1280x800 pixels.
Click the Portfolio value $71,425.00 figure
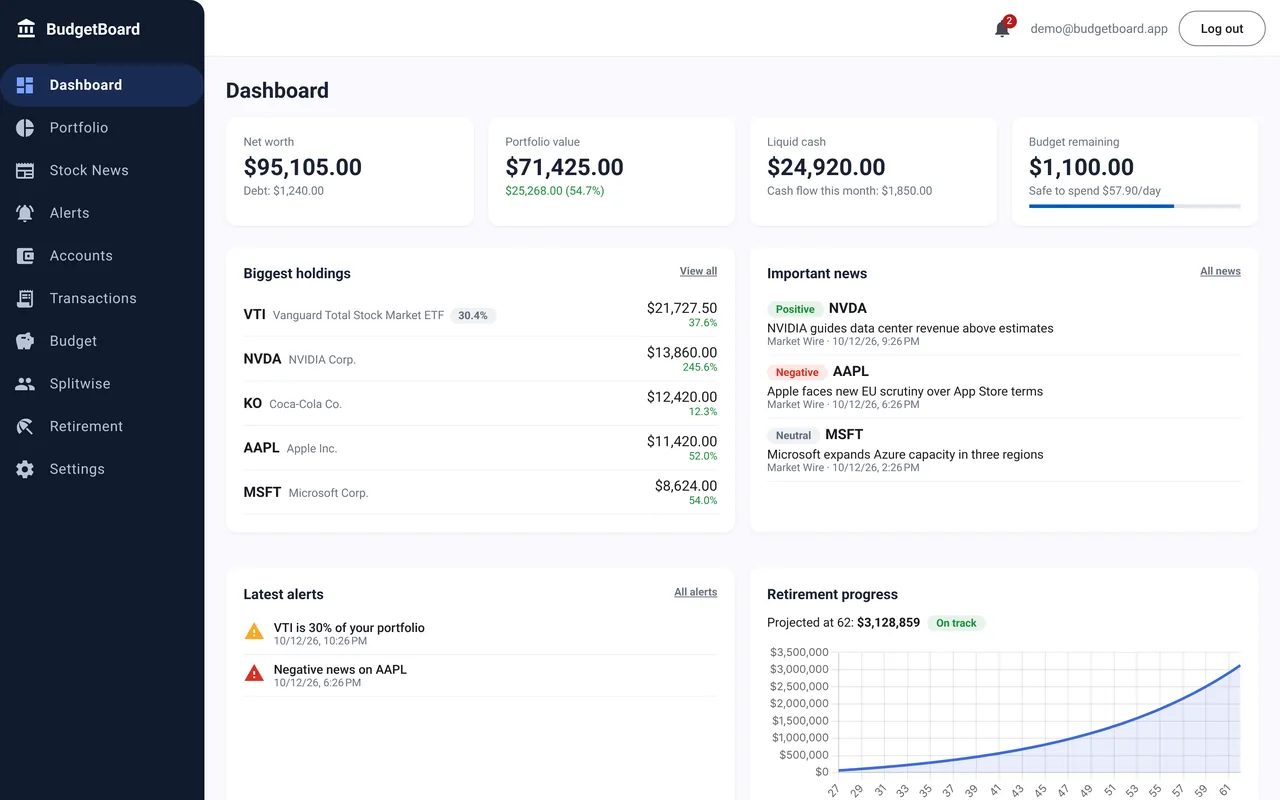[564, 167]
